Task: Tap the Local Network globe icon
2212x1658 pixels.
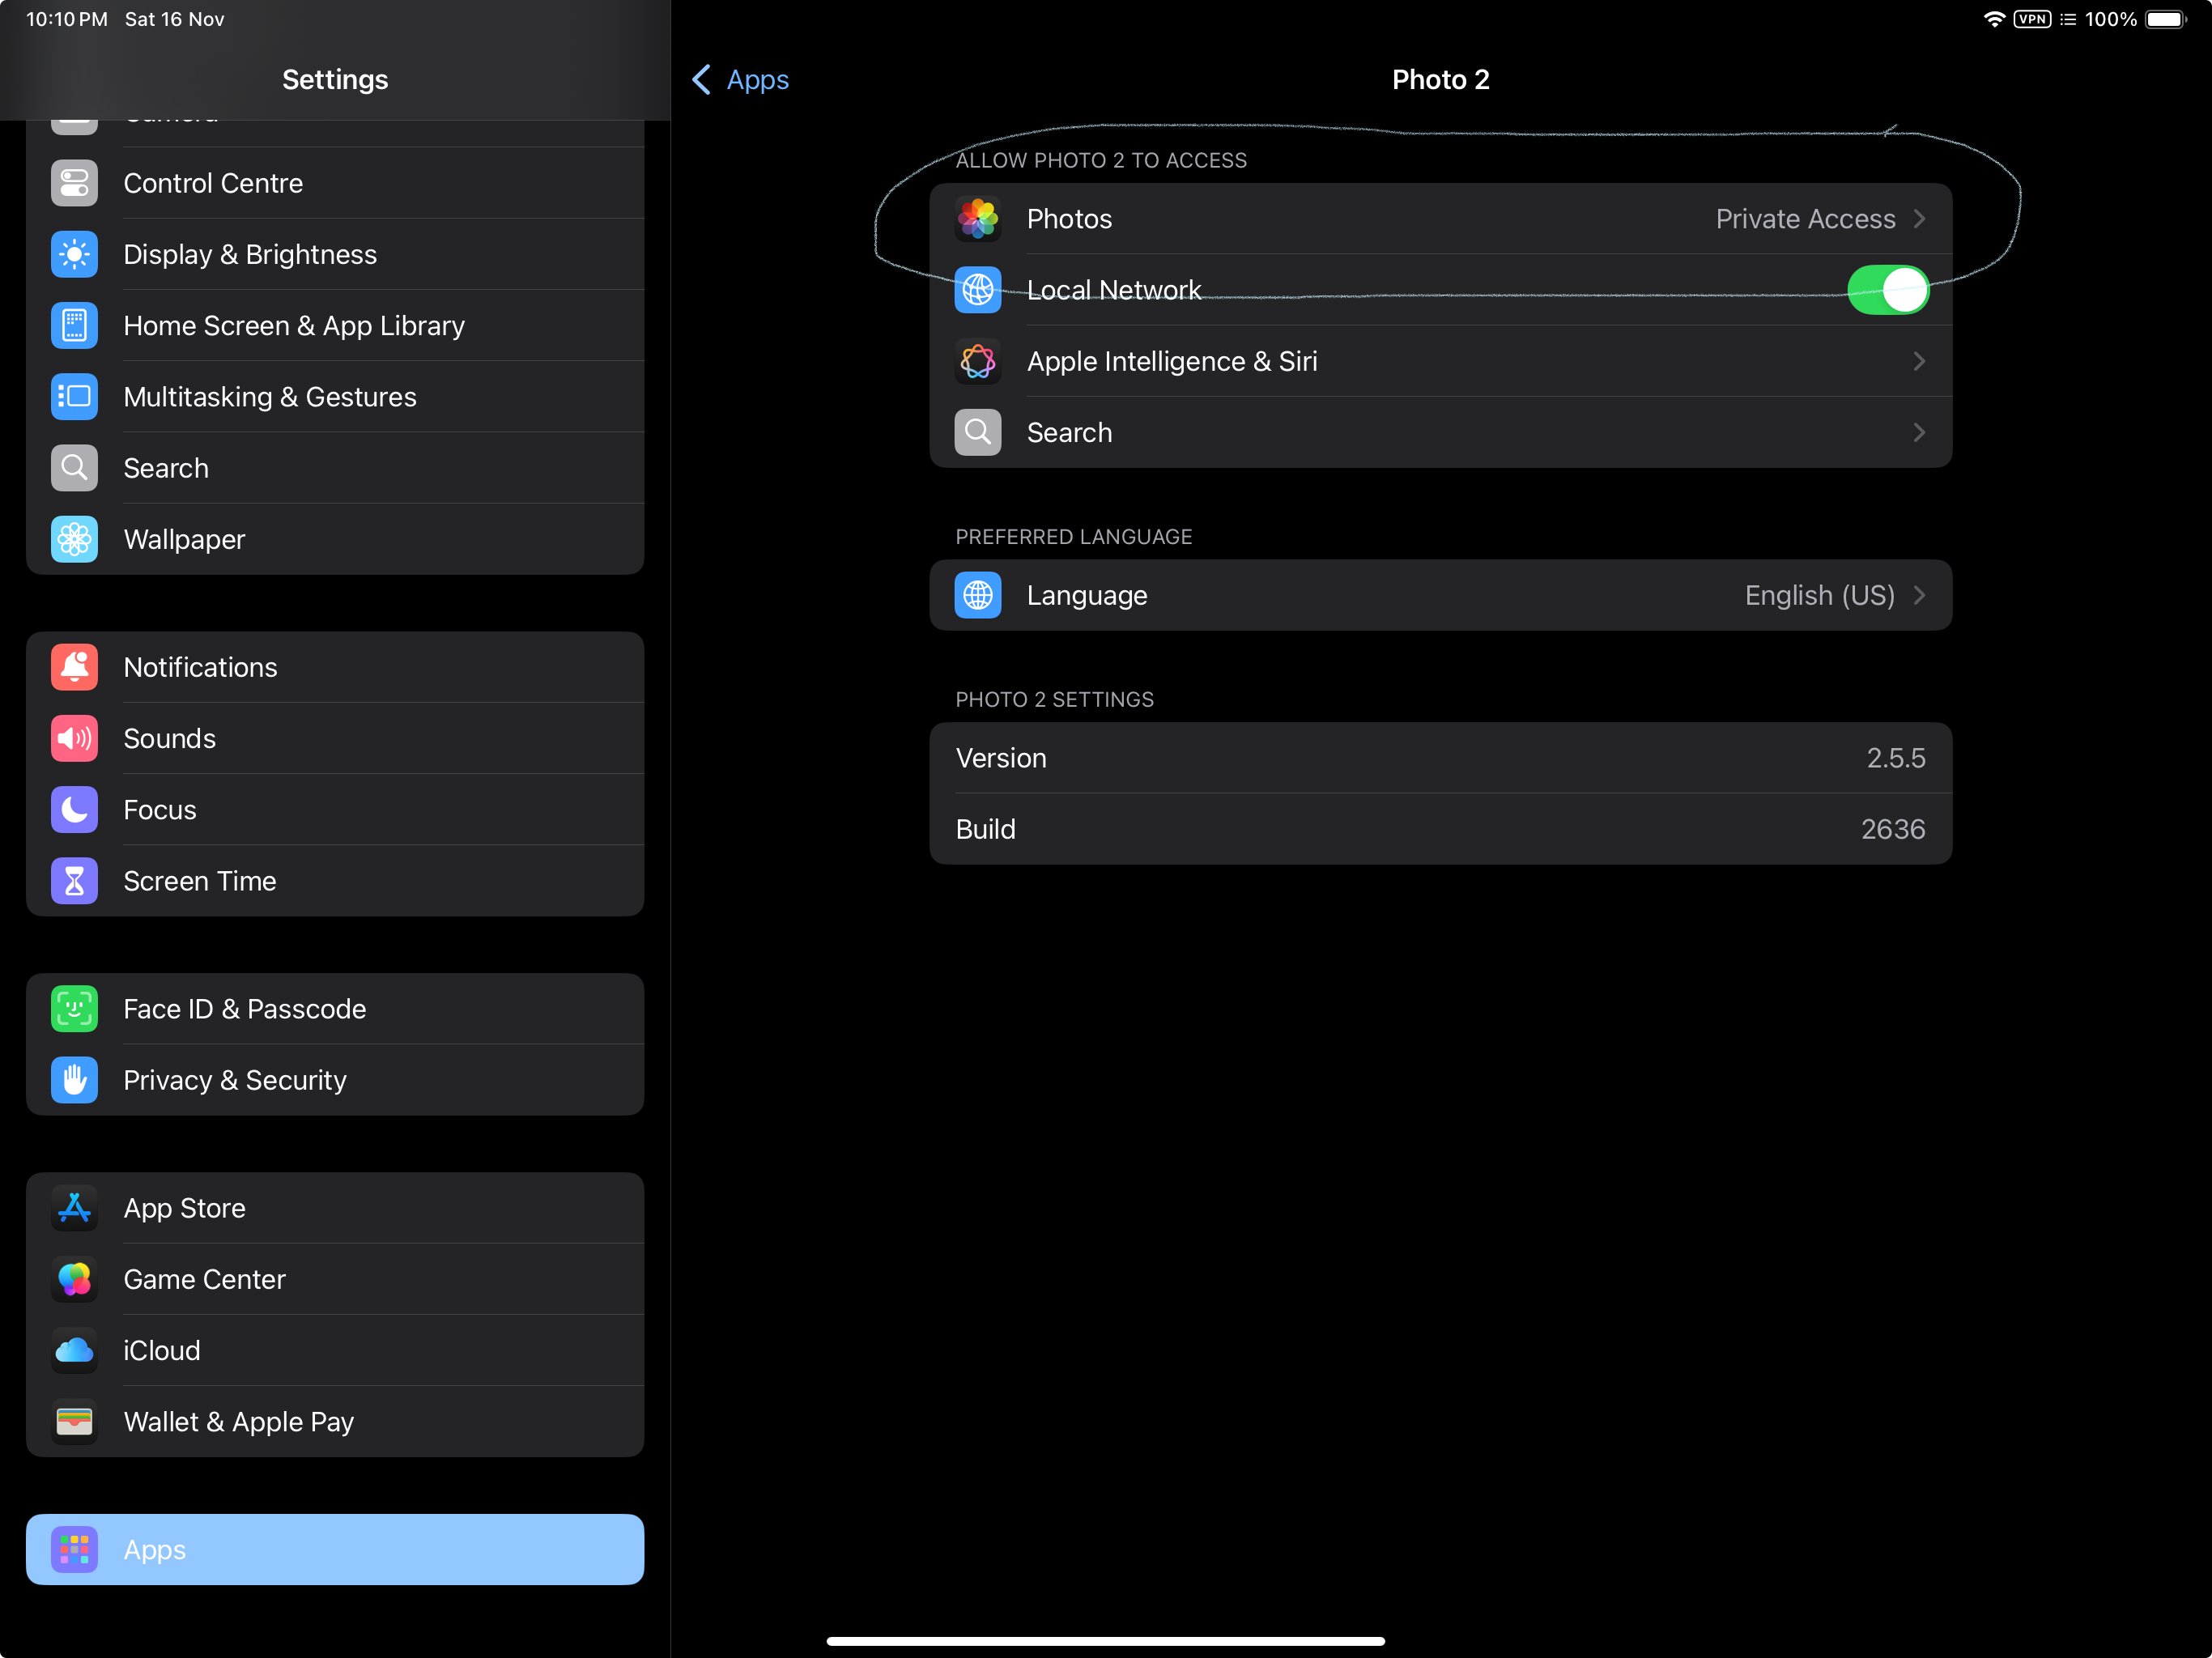Action: click(978, 290)
